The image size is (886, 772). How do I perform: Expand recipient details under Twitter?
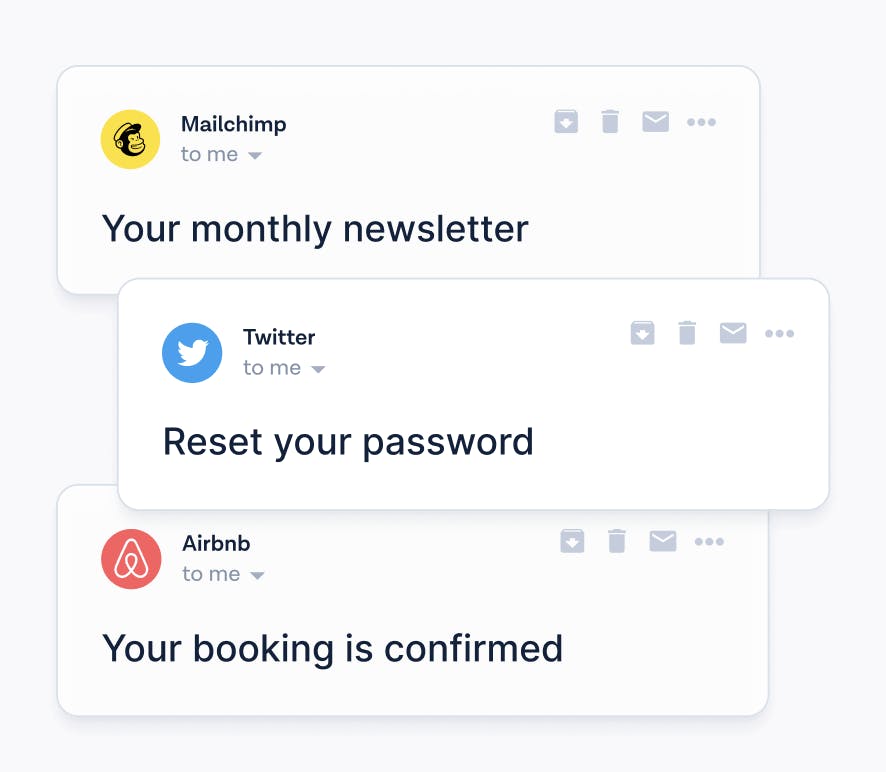[x=318, y=370]
